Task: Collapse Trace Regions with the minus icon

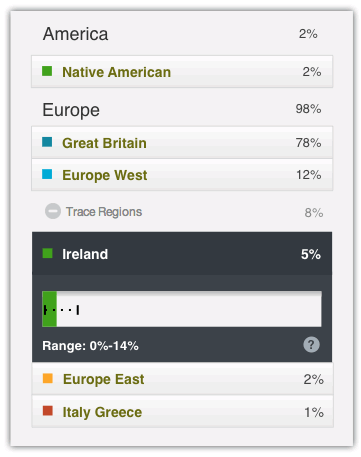Action: point(53,211)
